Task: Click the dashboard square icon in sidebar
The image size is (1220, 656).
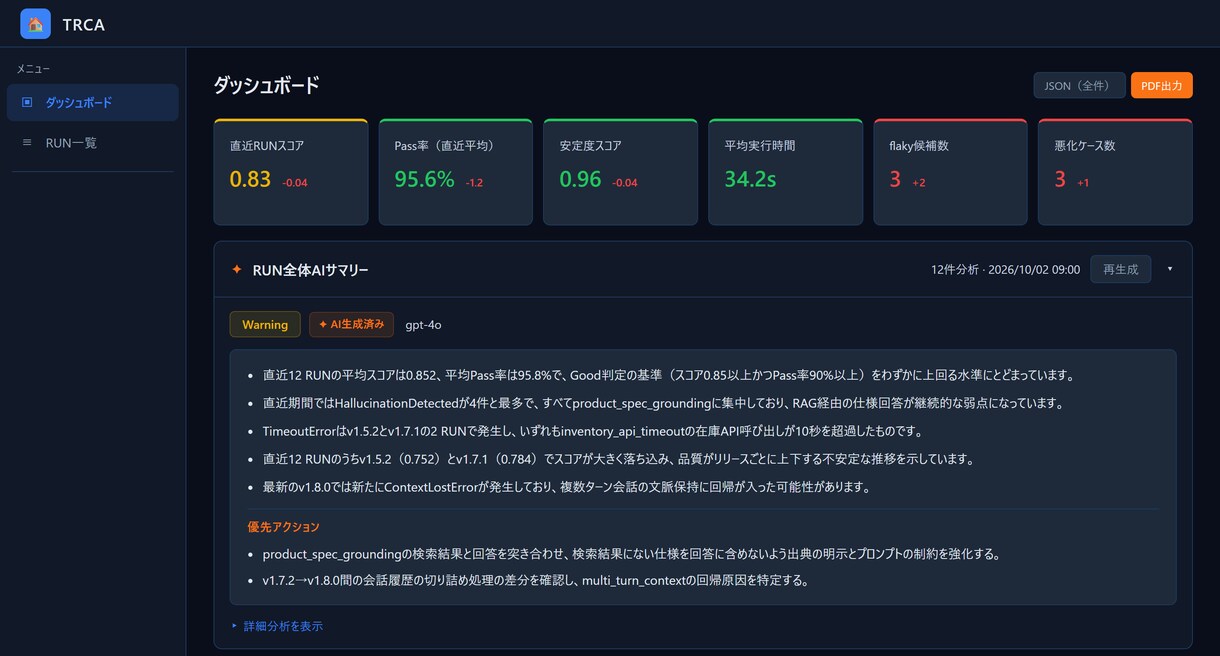Action: pyautogui.click(x=27, y=102)
